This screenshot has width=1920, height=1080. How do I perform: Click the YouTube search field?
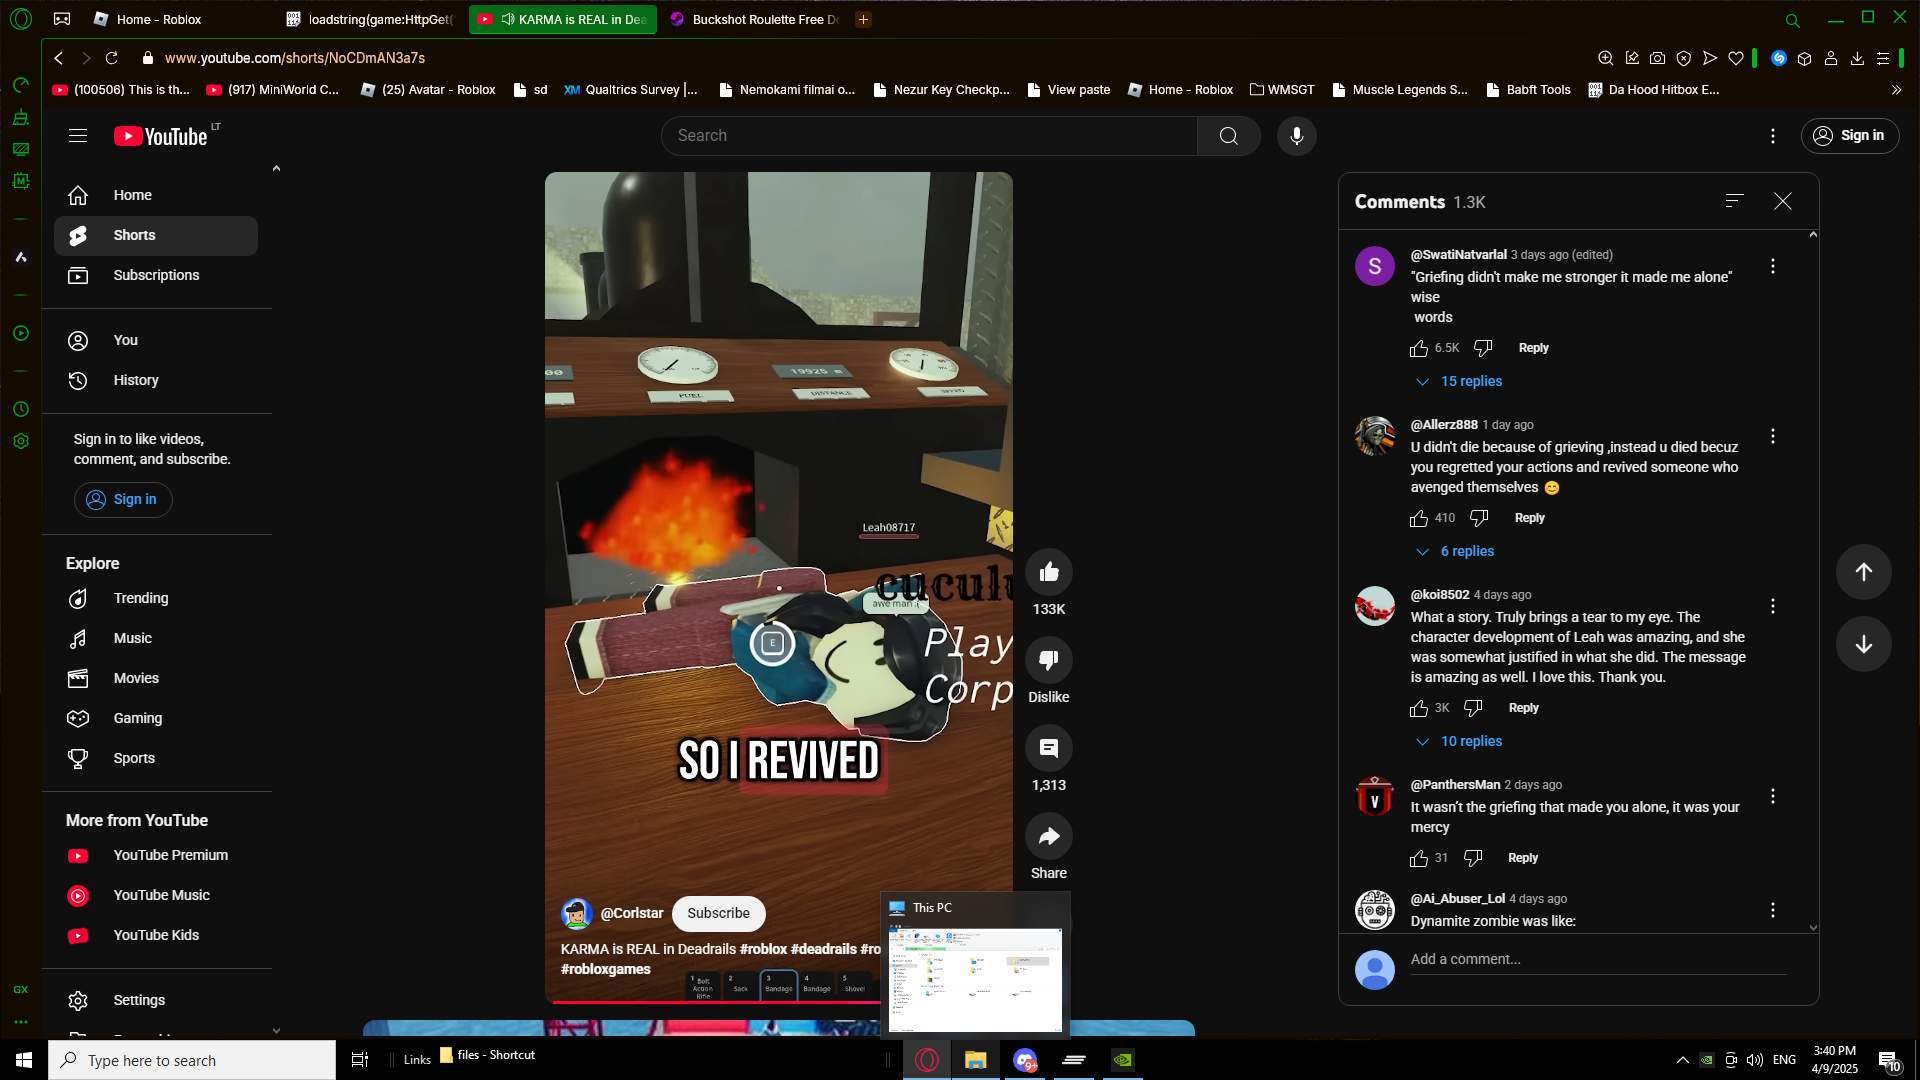[x=929, y=136]
